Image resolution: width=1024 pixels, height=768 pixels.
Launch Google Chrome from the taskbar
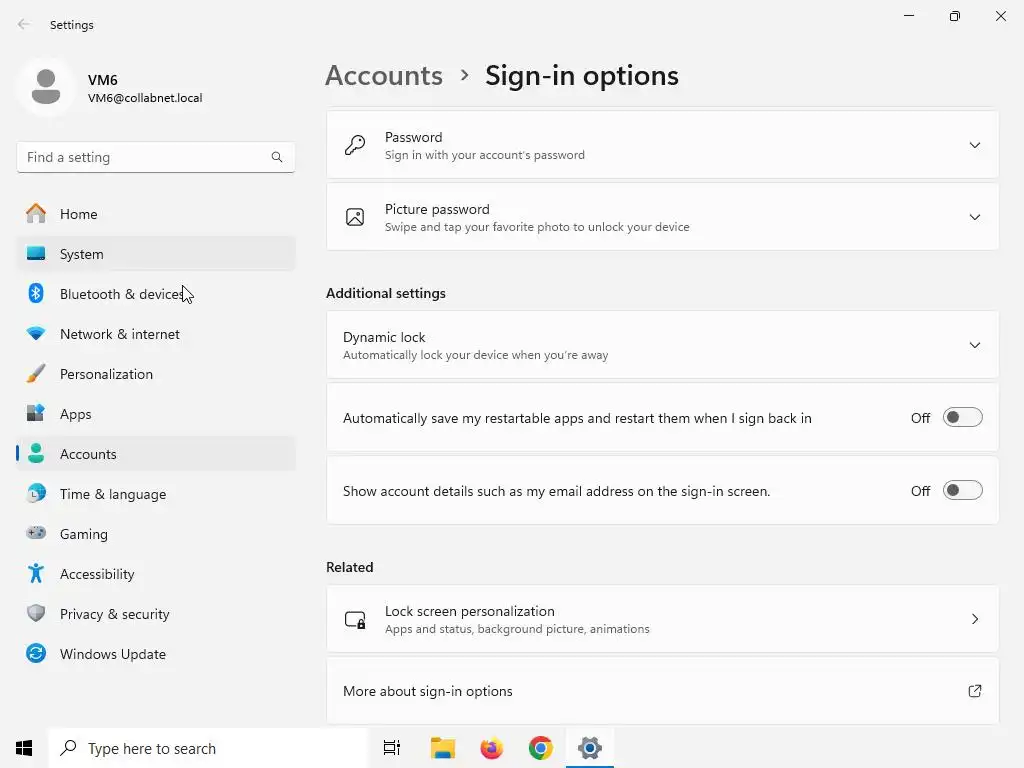[x=541, y=748]
